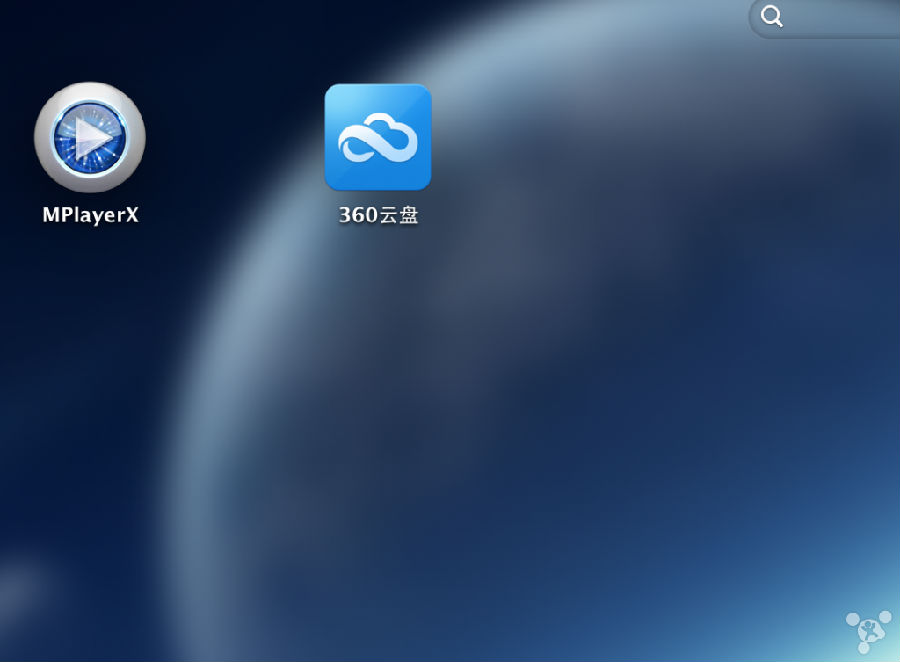
Task: Click the left circle of the watermark logo
Action: [852, 617]
